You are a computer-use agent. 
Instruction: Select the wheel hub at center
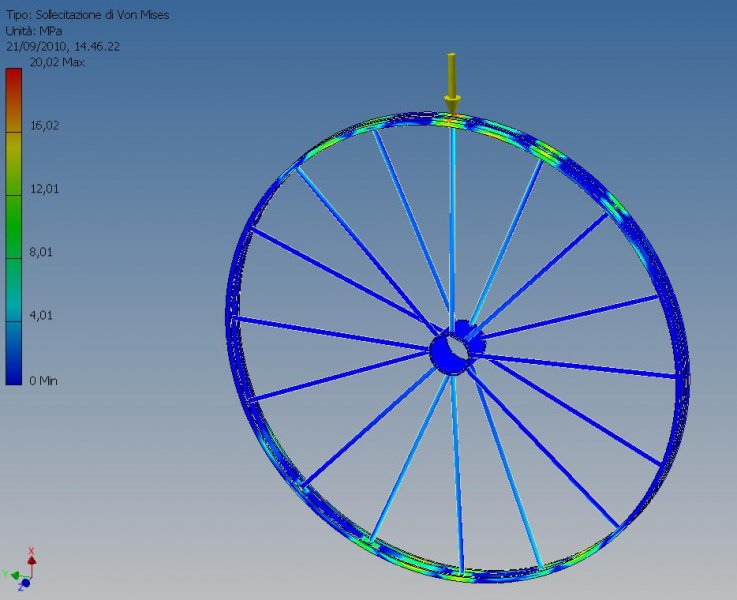click(456, 348)
